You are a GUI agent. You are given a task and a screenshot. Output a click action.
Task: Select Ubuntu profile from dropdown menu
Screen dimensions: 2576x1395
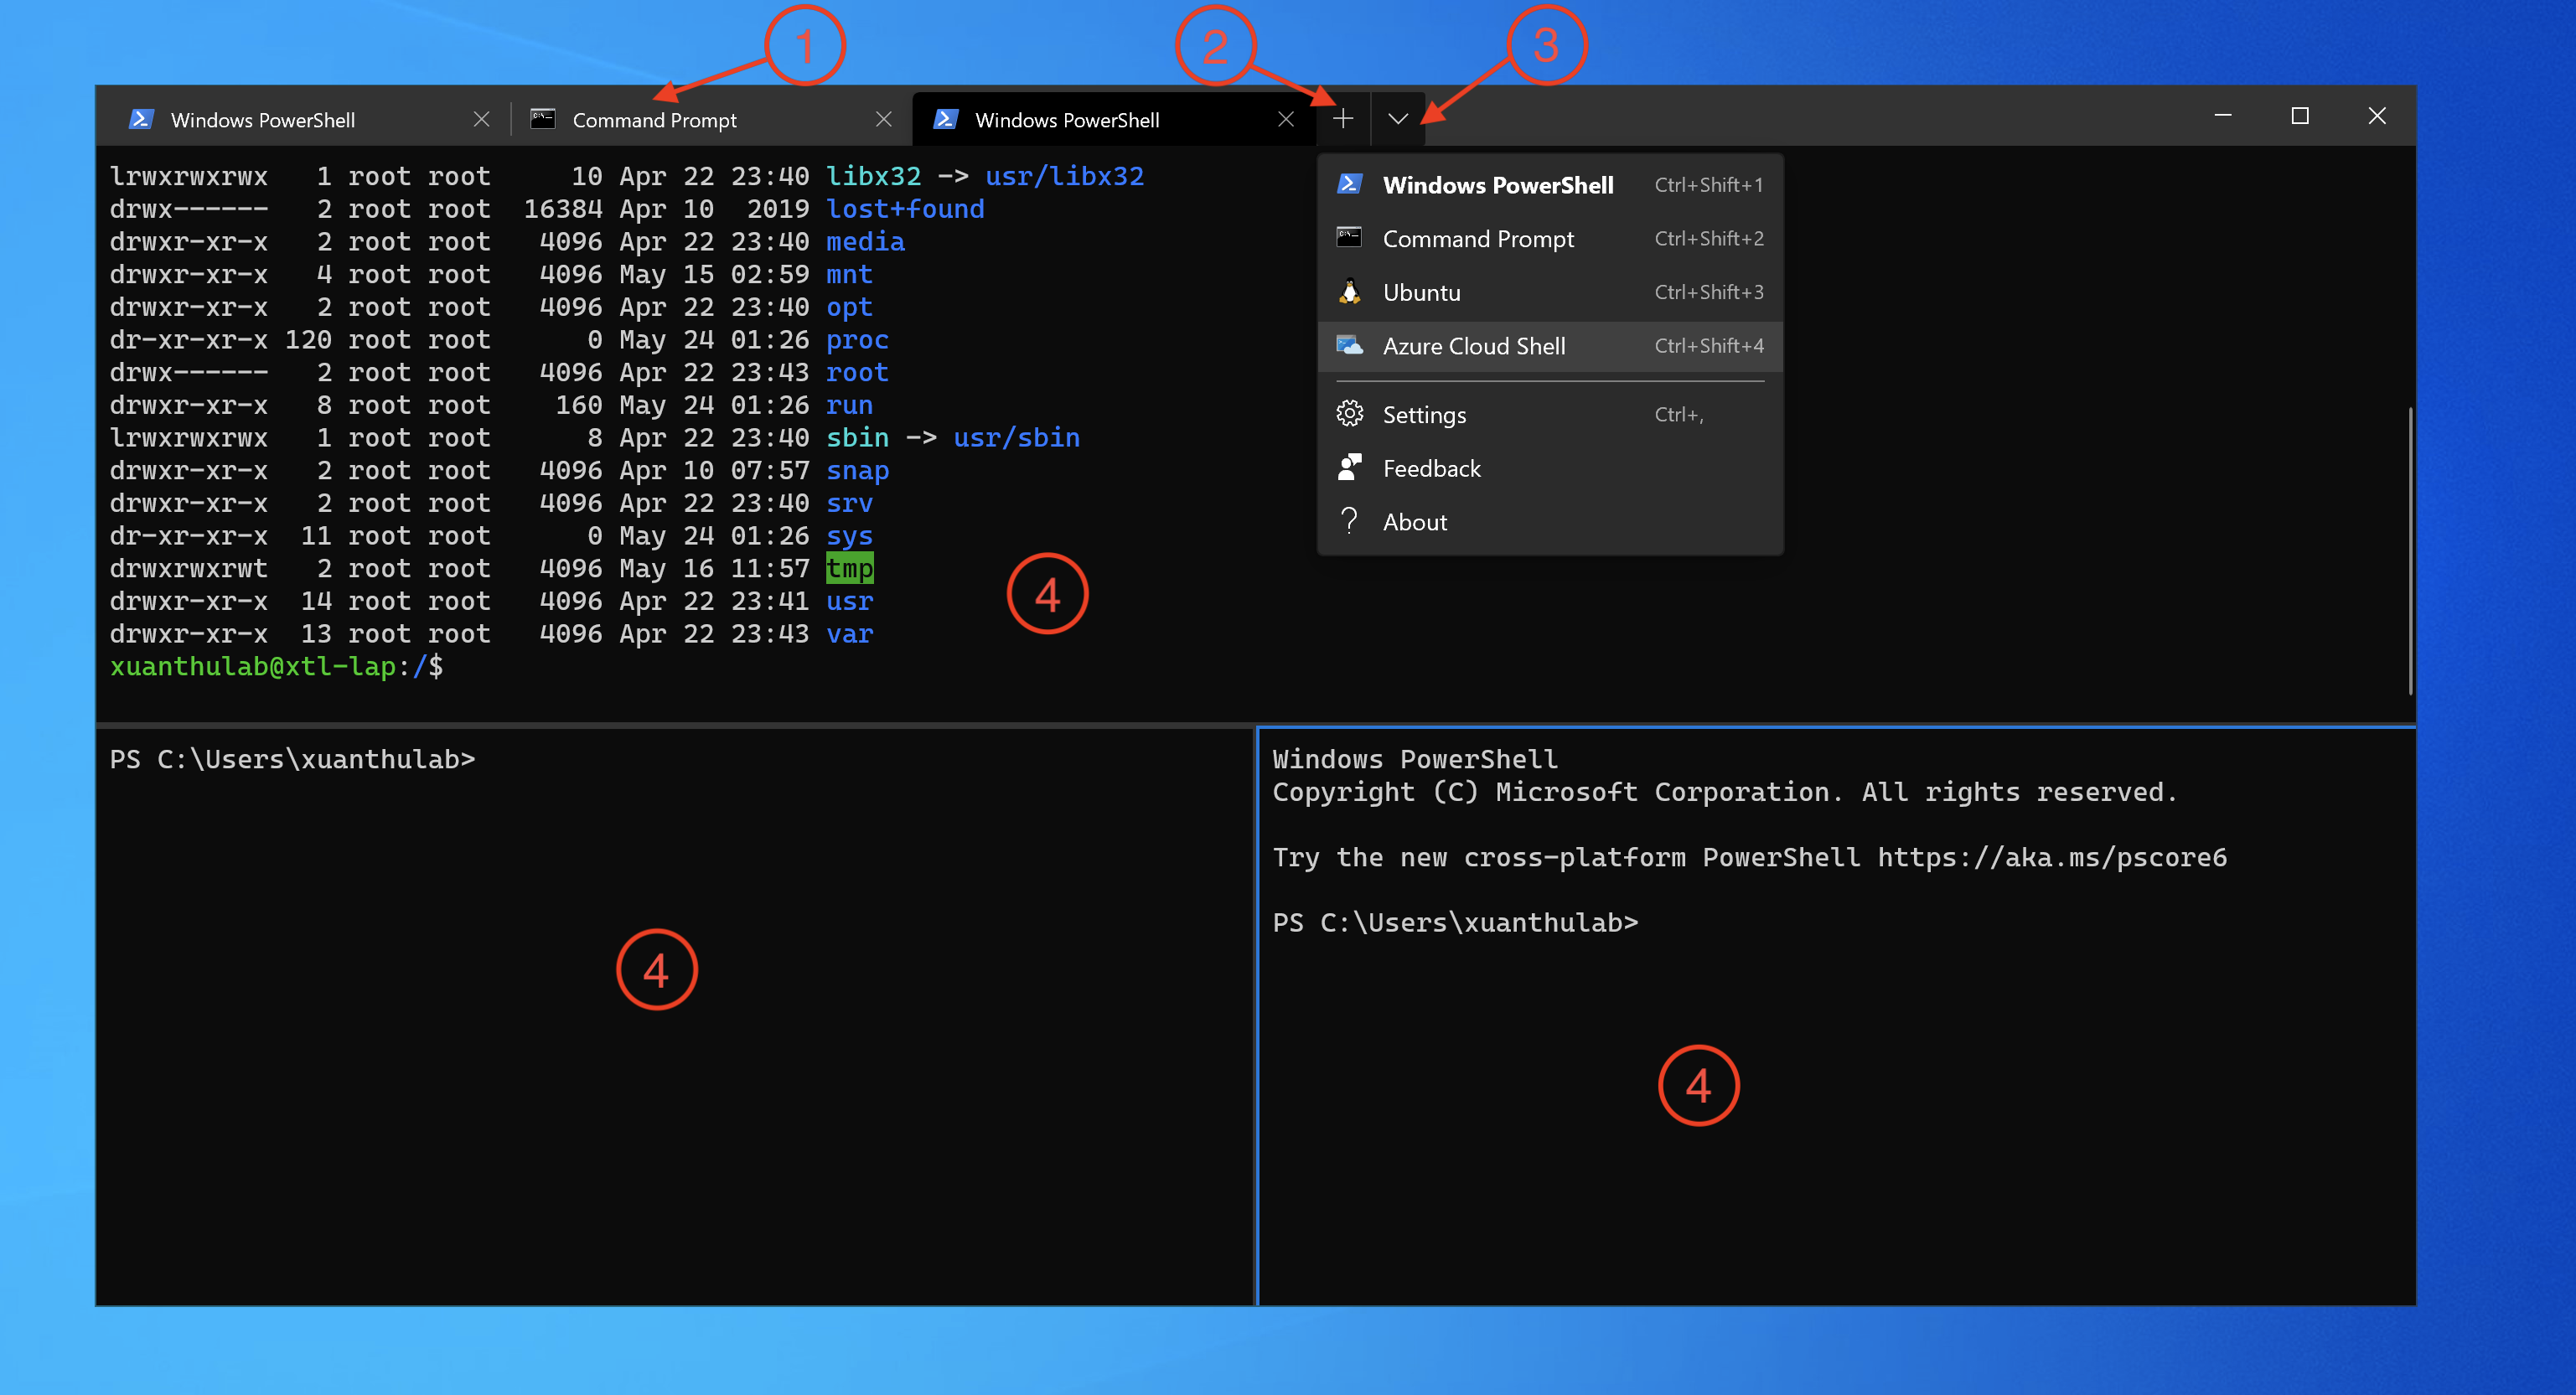coord(1421,293)
